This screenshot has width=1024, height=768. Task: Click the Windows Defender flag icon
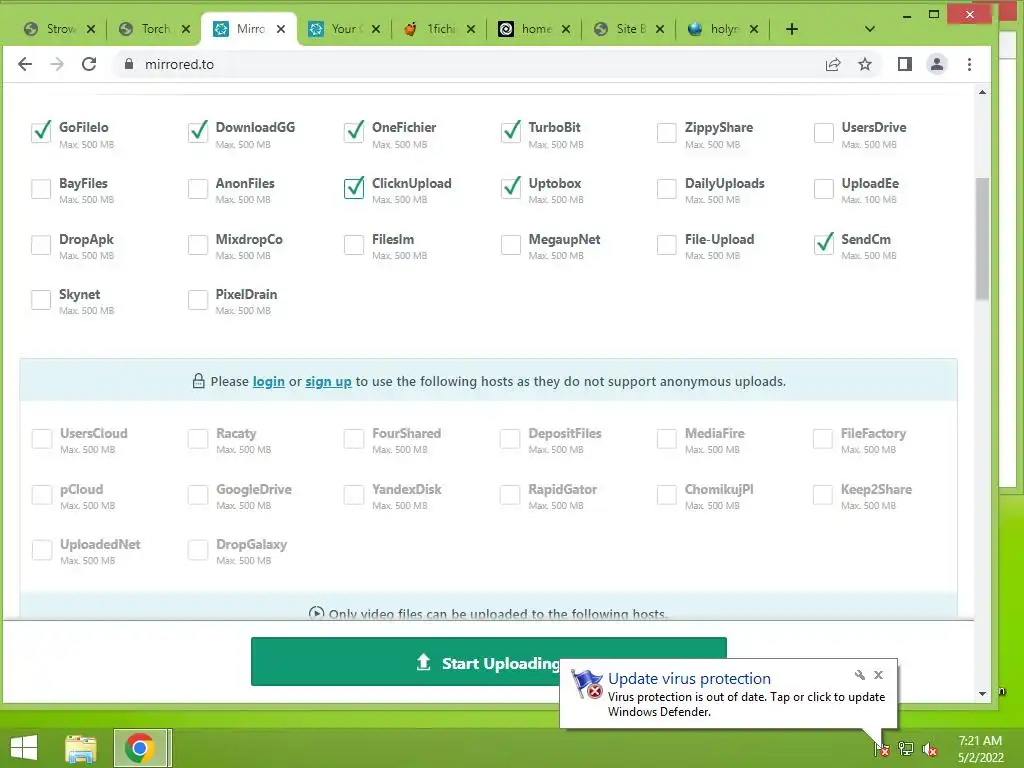coord(586,684)
